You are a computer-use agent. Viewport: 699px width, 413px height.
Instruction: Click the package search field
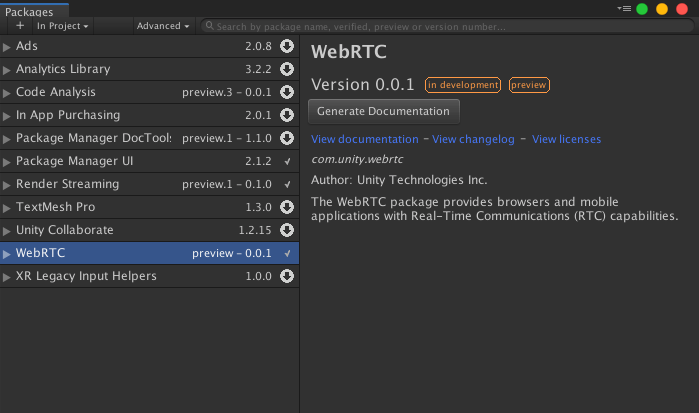(x=440, y=26)
